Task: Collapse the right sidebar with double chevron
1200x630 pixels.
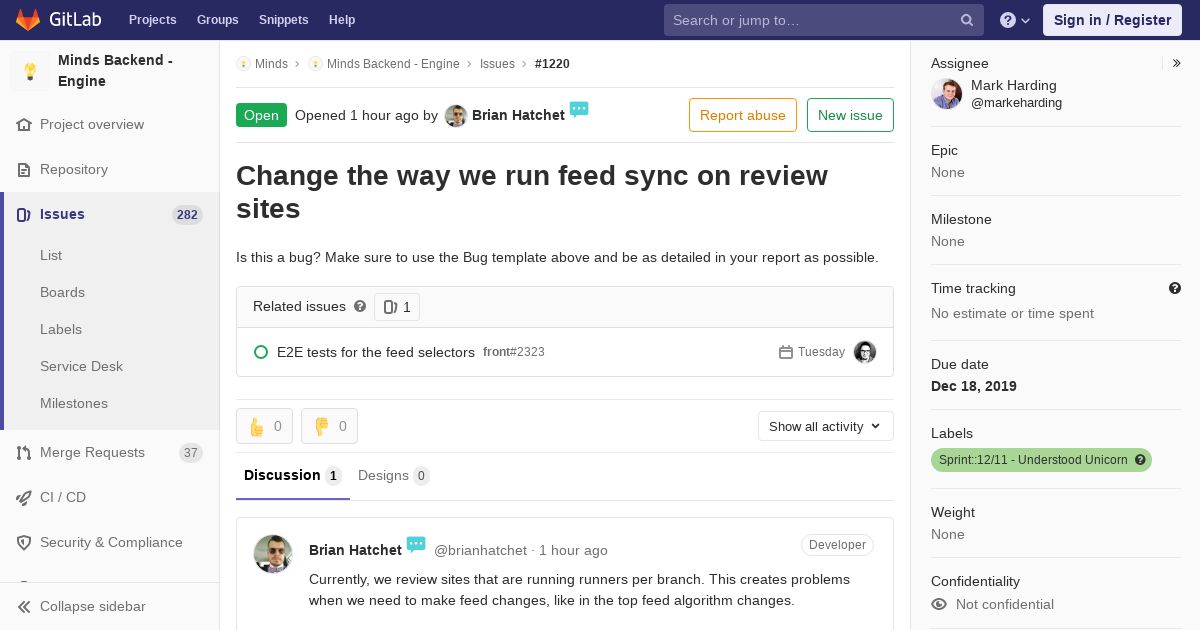Action: (x=1177, y=64)
